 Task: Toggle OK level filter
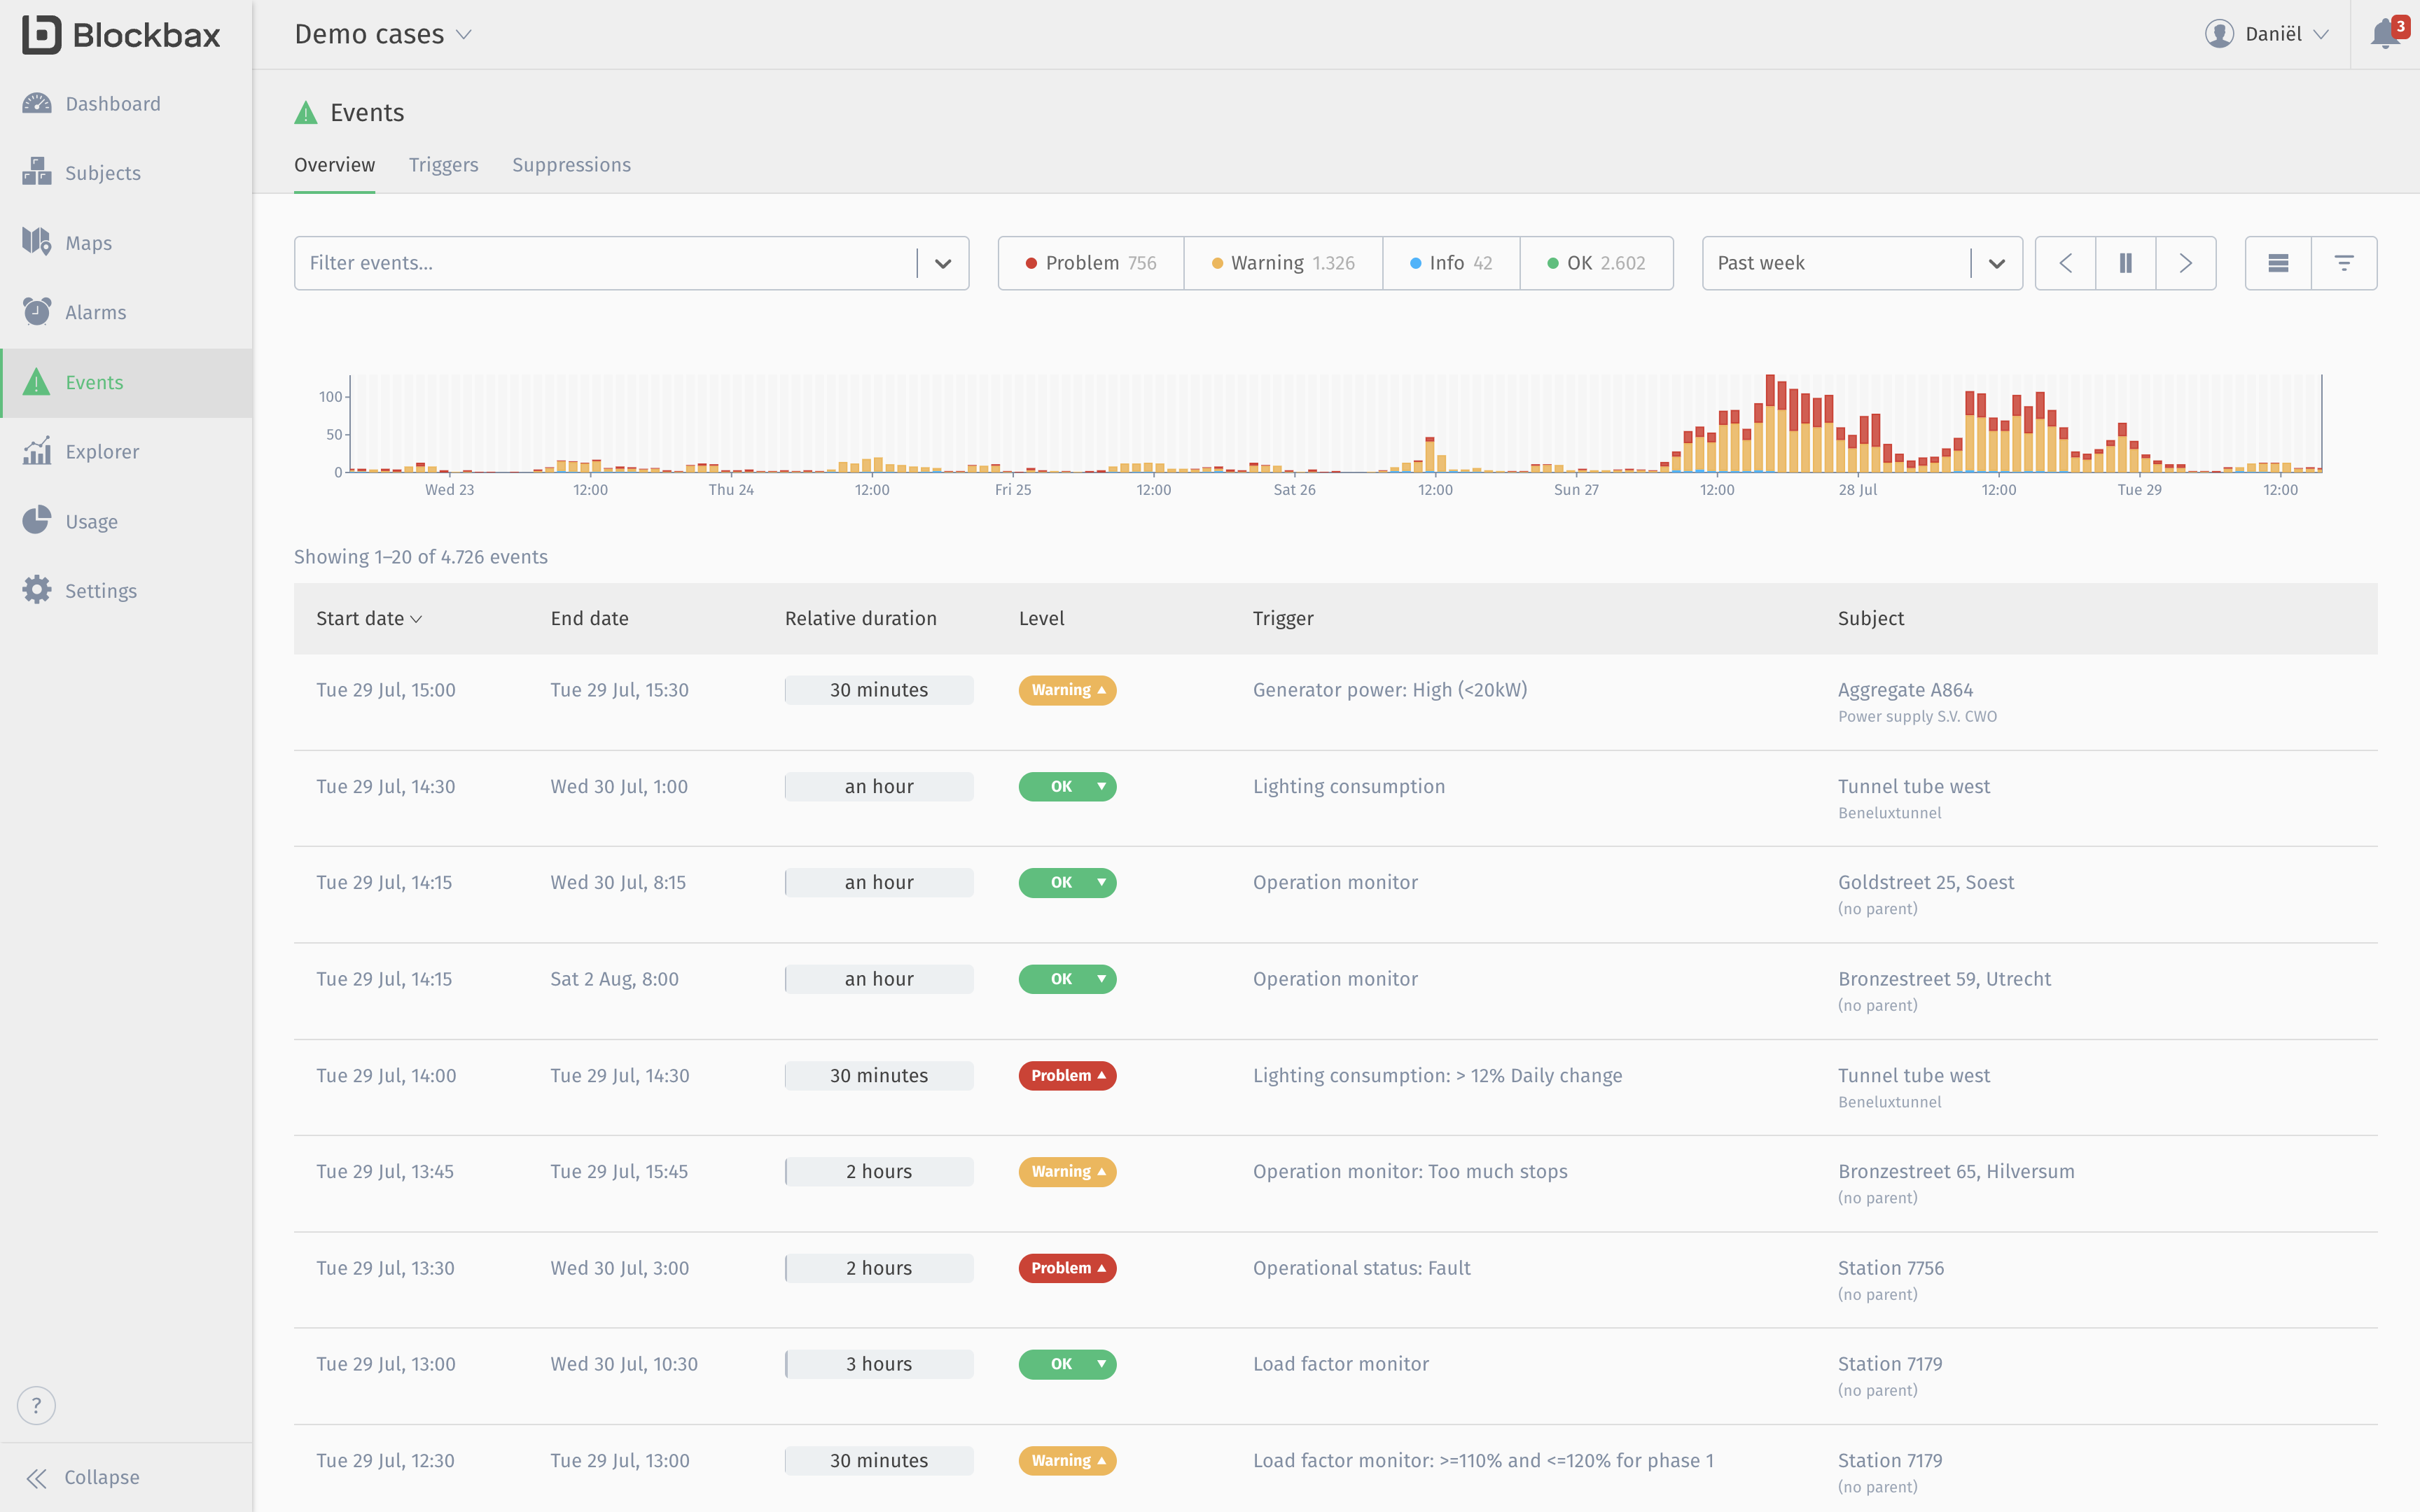click(x=1596, y=263)
